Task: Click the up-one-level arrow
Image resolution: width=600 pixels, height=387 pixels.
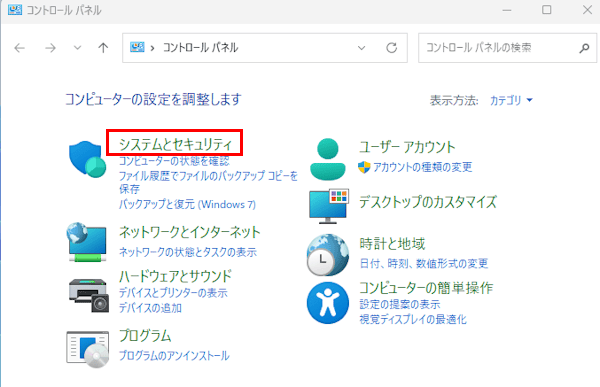Action: 103,48
